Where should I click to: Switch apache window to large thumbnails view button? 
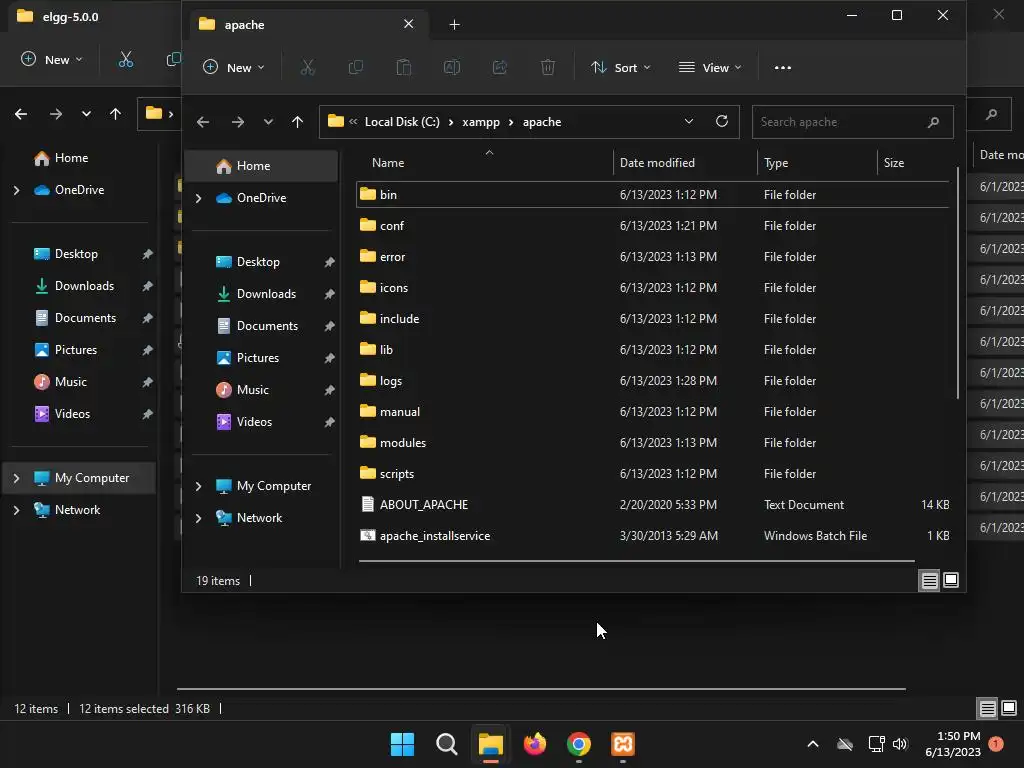[951, 580]
